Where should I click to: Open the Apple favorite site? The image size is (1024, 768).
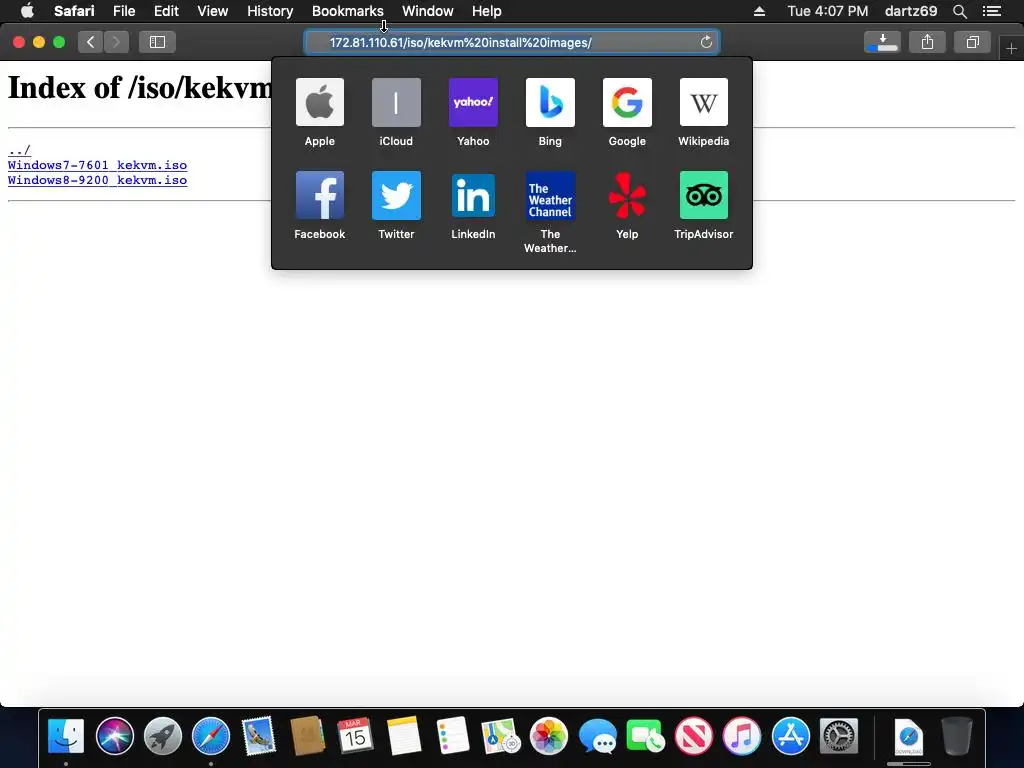click(319, 103)
